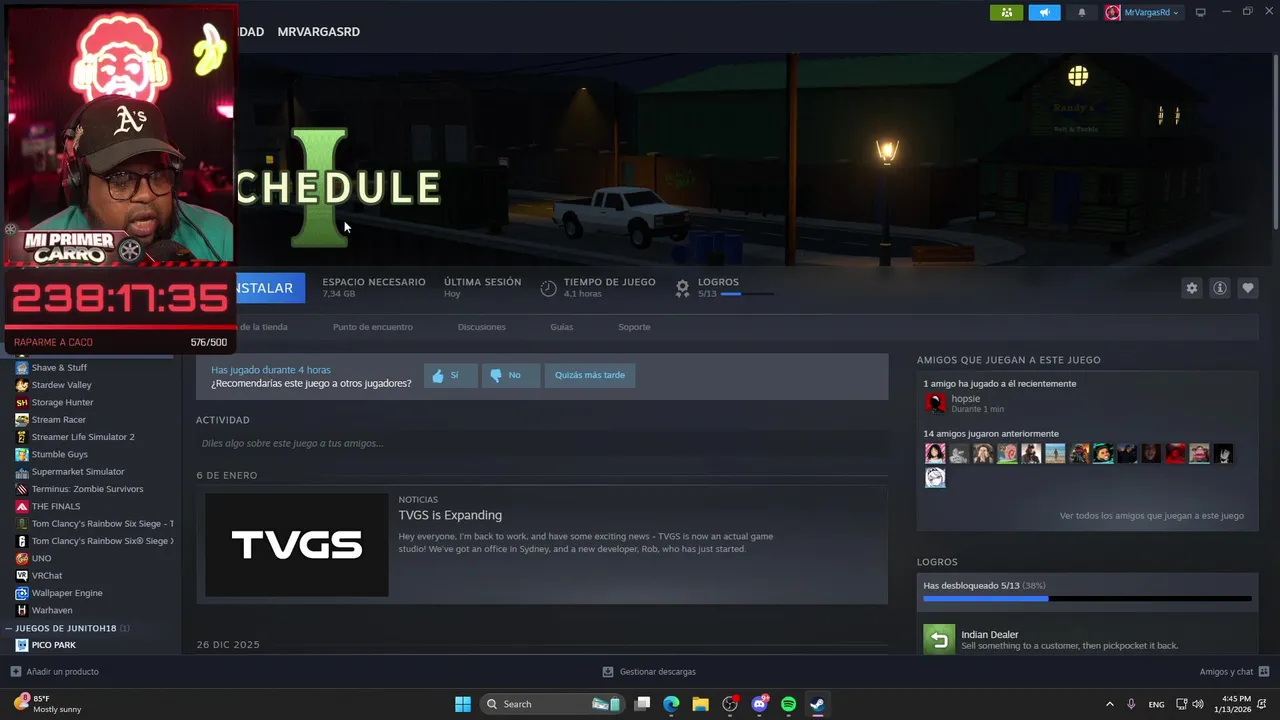
Task: Select VRChat in library list
Action: tap(46, 576)
